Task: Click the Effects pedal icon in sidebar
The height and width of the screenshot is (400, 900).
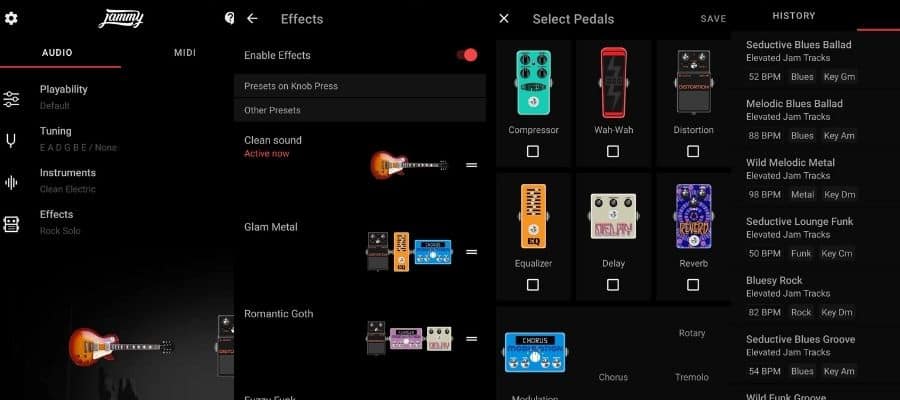Action: tap(11, 224)
